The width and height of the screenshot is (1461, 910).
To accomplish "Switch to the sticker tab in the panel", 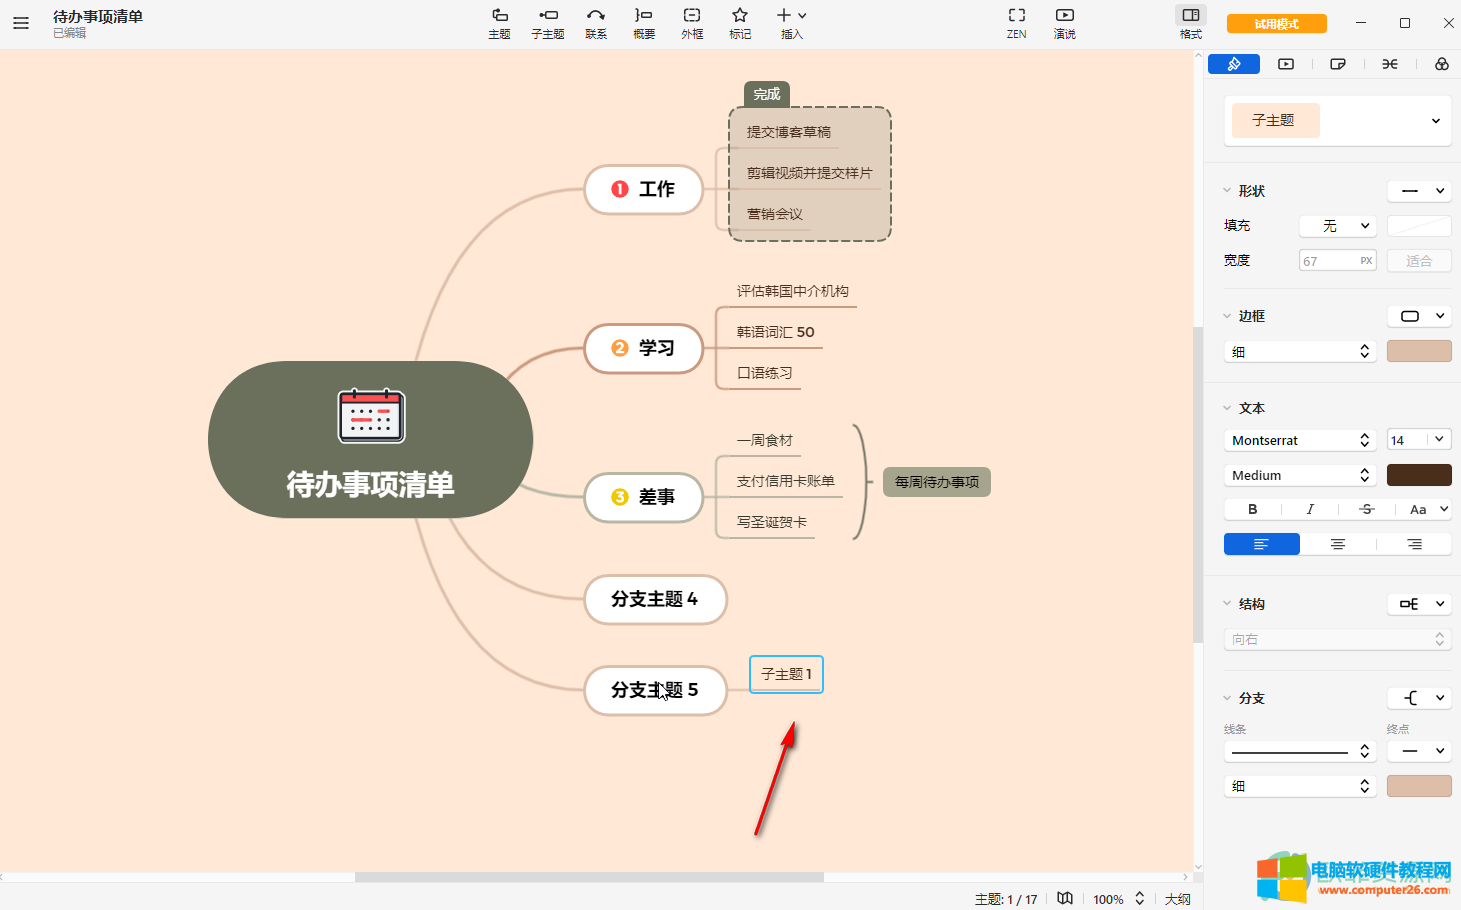I will (1338, 64).
